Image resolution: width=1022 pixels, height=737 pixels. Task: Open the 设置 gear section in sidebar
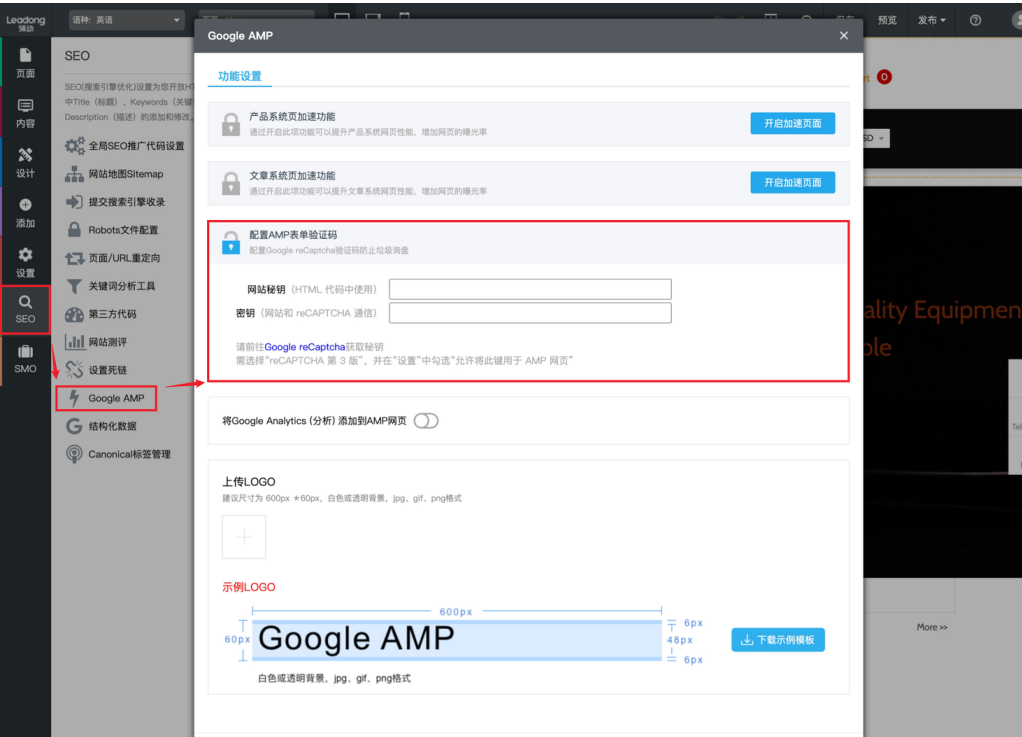[x=25, y=263]
